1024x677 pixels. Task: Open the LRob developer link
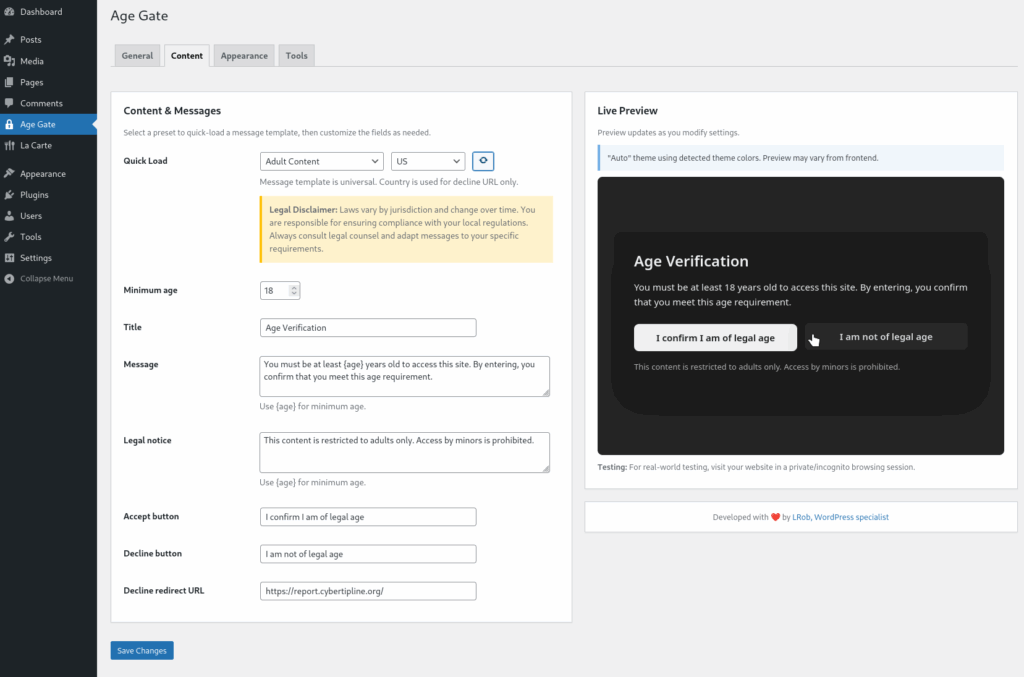click(x=801, y=517)
